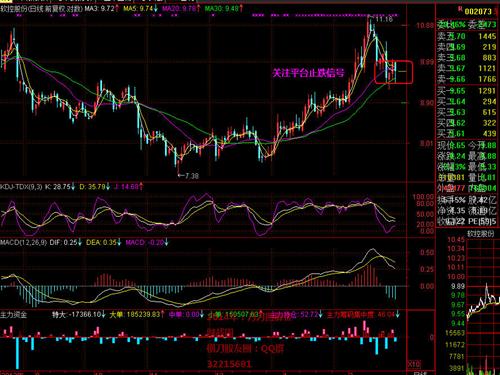
Task: Select the 卖一 9.66 ask row
Action: coord(467,79)
